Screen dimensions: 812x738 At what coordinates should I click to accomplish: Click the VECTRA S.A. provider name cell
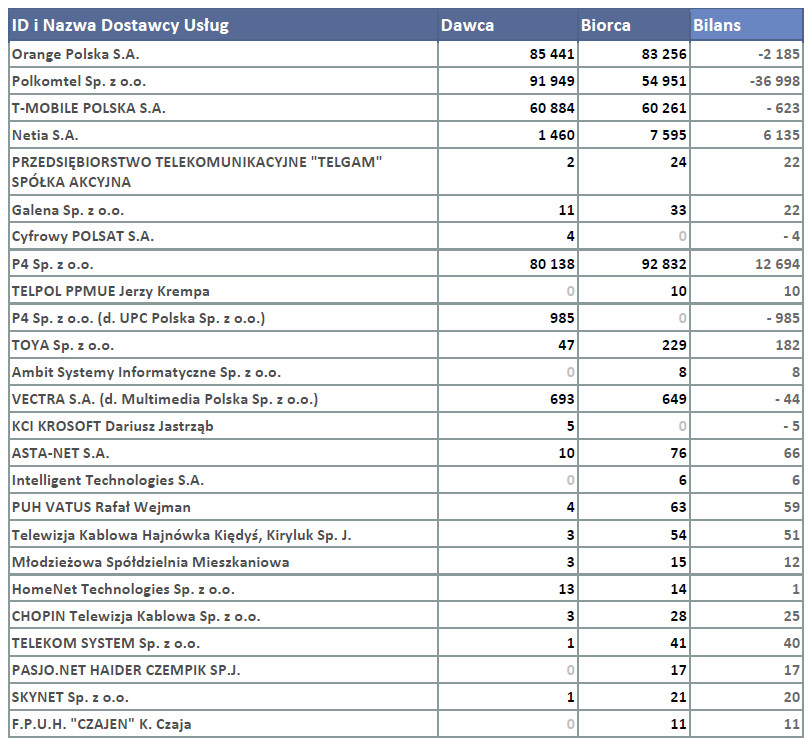[165, 400]
